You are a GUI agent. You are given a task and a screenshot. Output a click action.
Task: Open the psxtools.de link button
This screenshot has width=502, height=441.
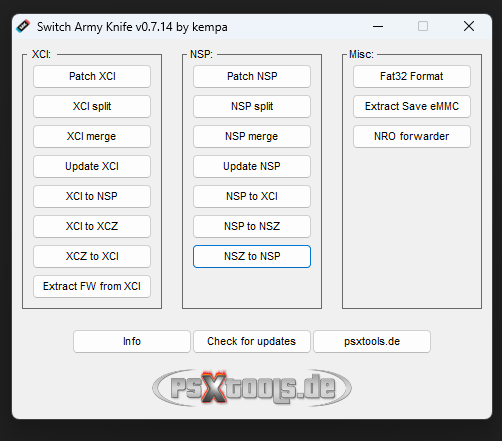point(372,341)
